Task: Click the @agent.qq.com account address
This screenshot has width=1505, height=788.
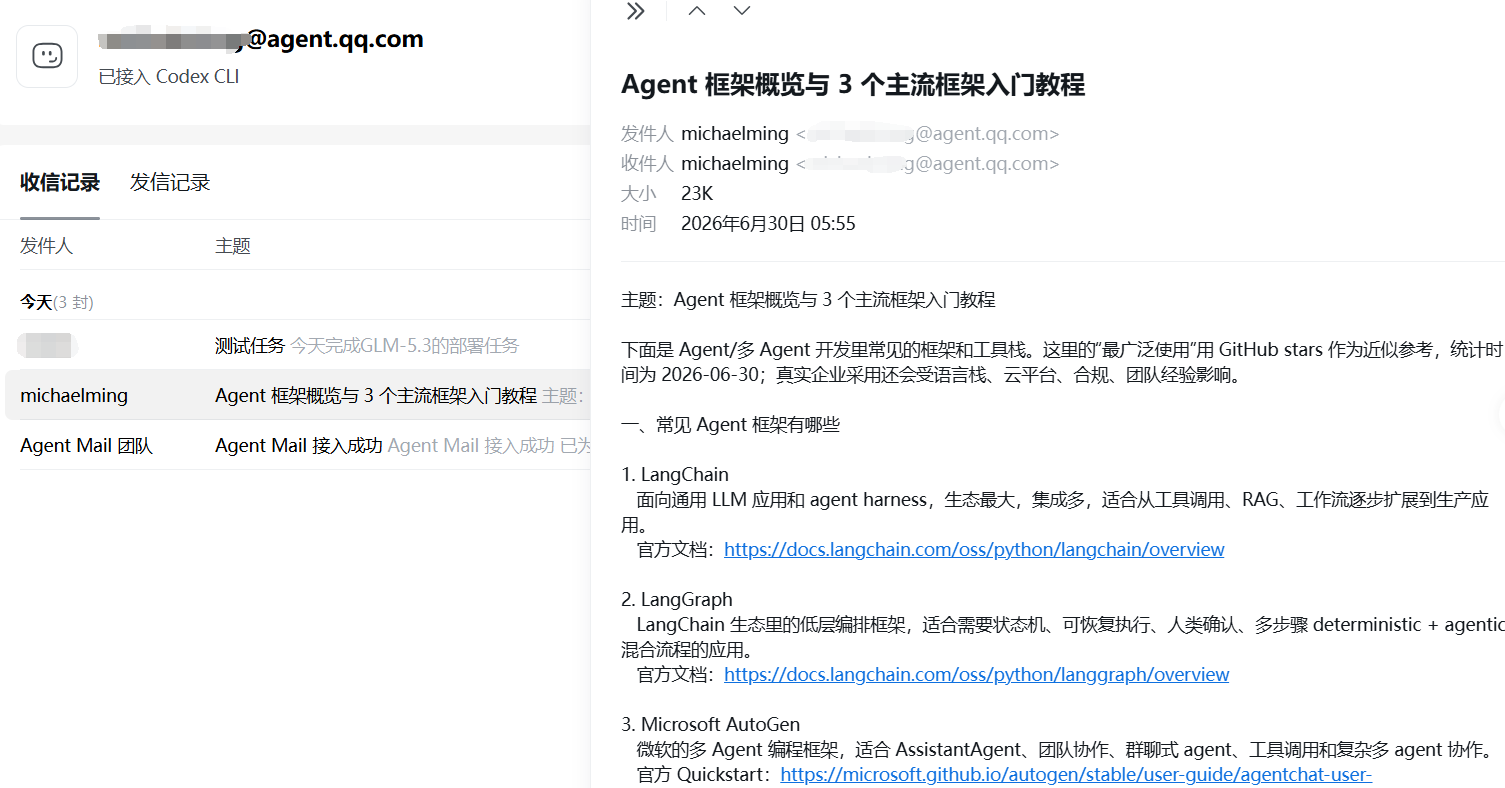Action: point(261,39)
